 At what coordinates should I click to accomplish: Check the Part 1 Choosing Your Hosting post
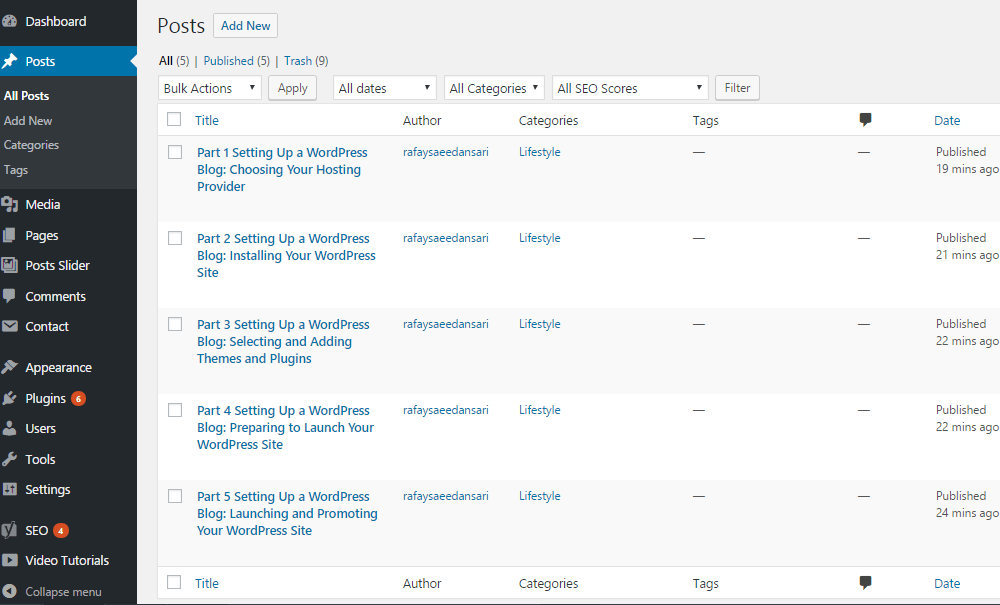[175, 152]
